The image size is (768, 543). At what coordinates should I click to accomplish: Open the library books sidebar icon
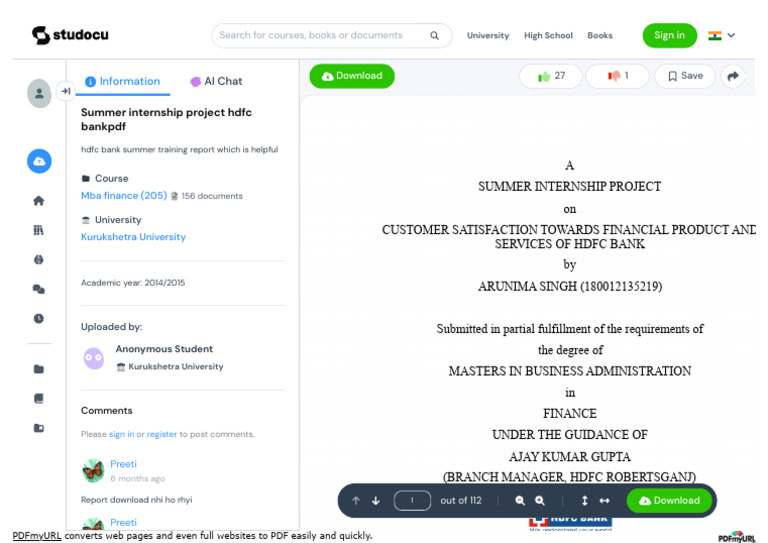tap(39, 230)
